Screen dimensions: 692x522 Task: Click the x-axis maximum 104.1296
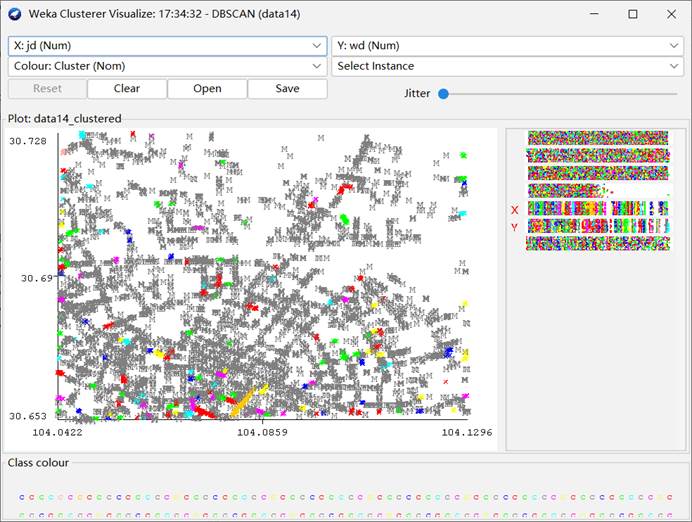tap(467, 432)
